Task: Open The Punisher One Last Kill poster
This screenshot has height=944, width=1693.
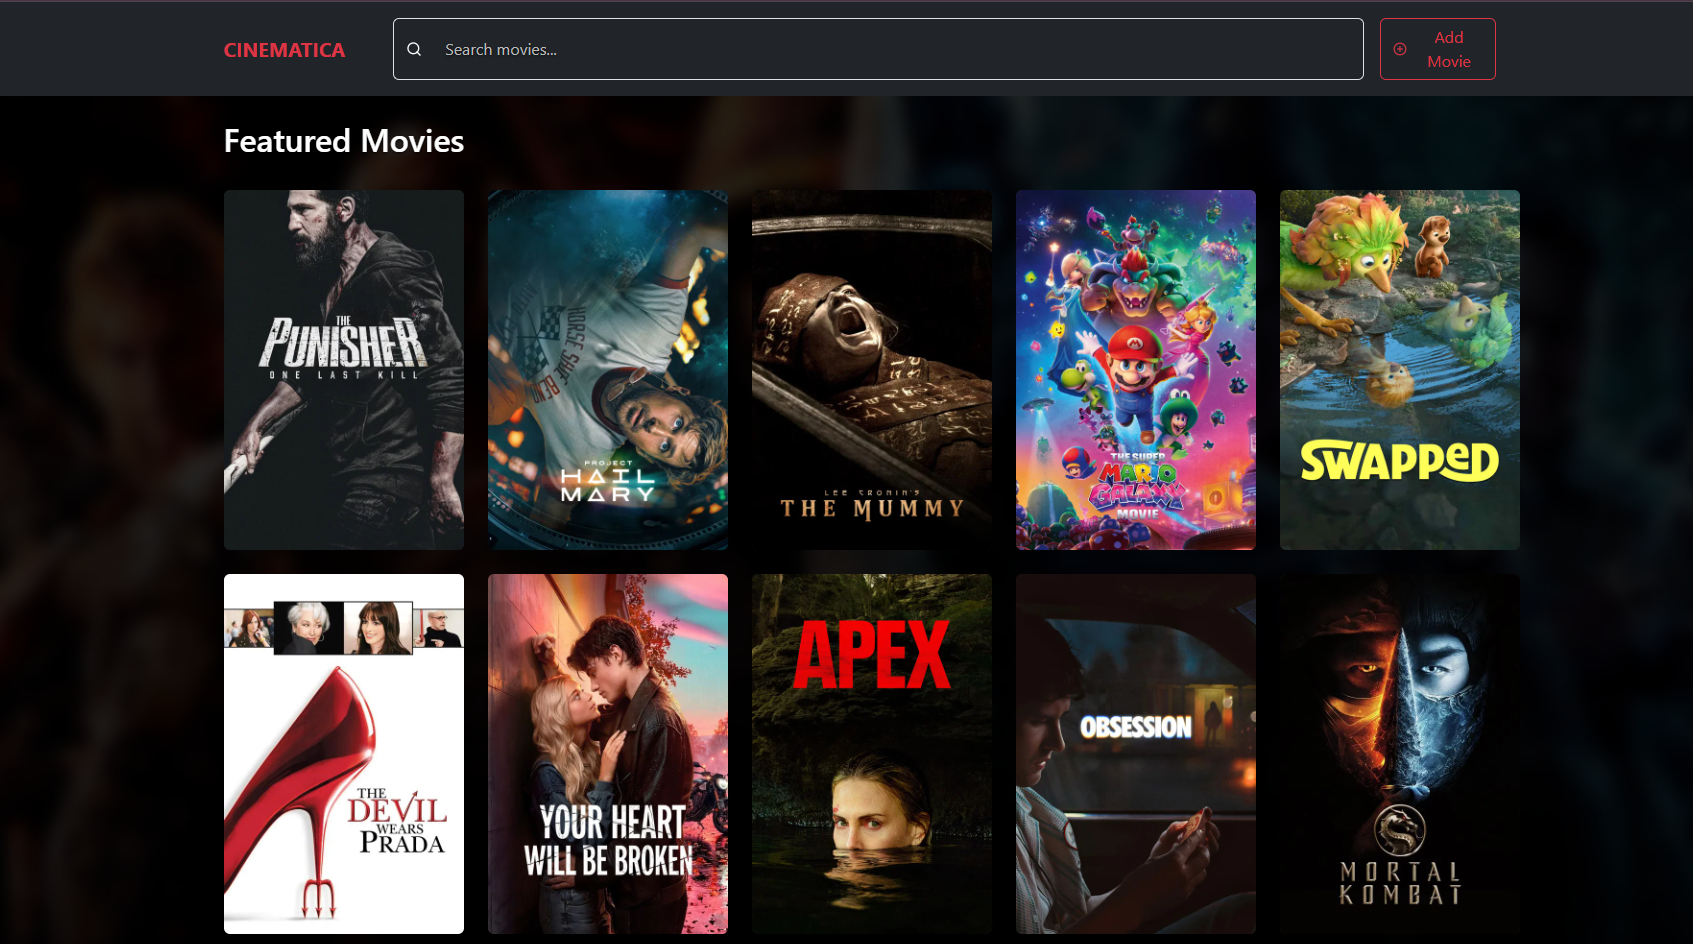Action: click(344, 370)
